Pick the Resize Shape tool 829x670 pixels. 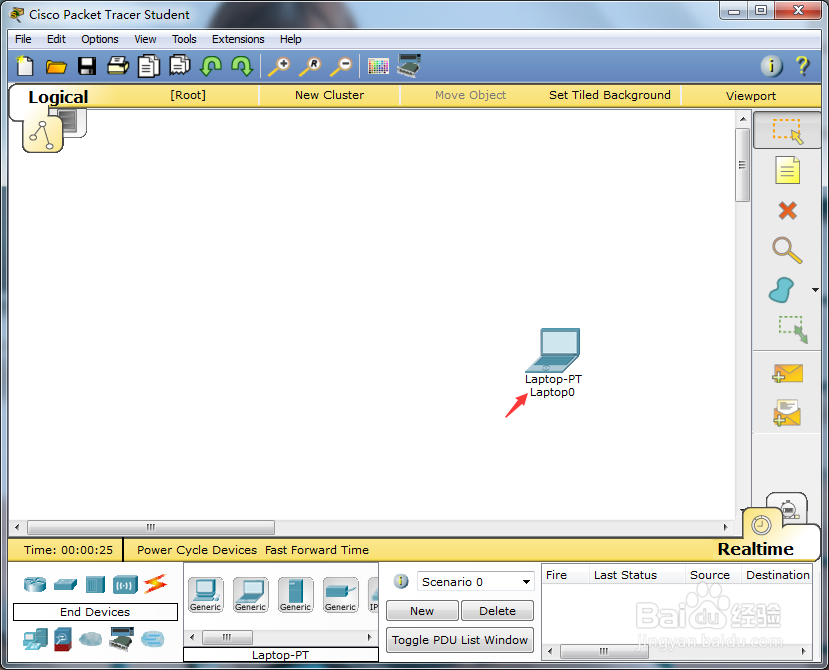pyautogui.click(x=787, y=330)
